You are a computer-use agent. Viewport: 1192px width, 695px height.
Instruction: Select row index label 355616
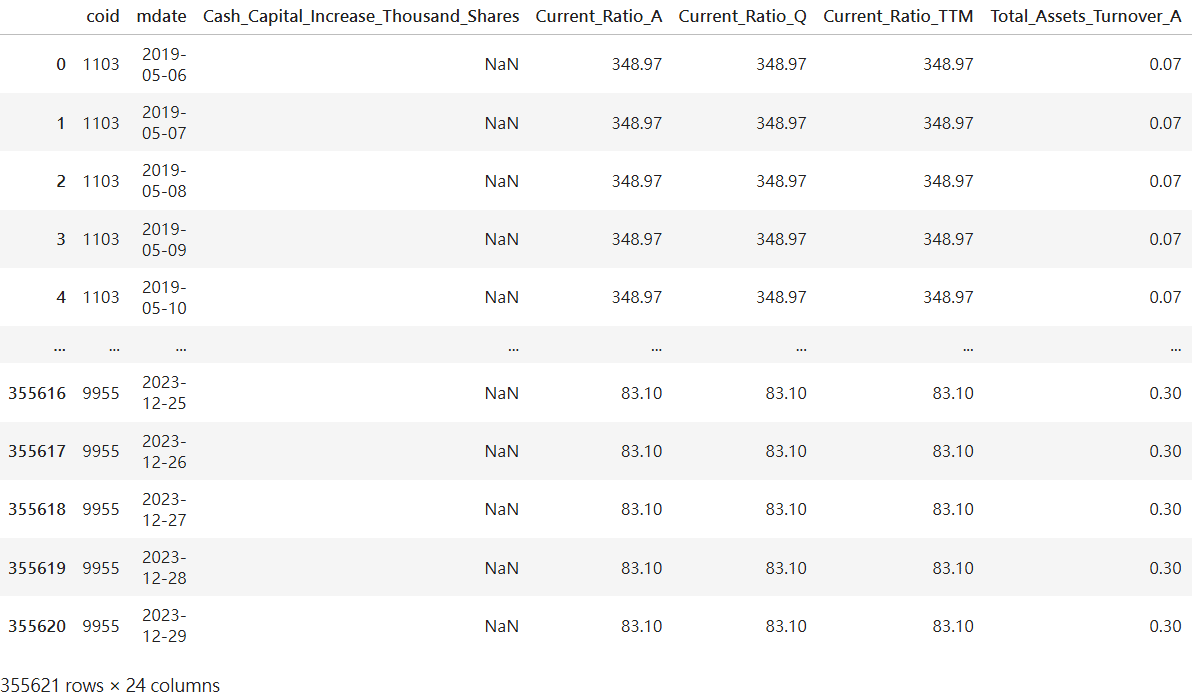(37, 393)
